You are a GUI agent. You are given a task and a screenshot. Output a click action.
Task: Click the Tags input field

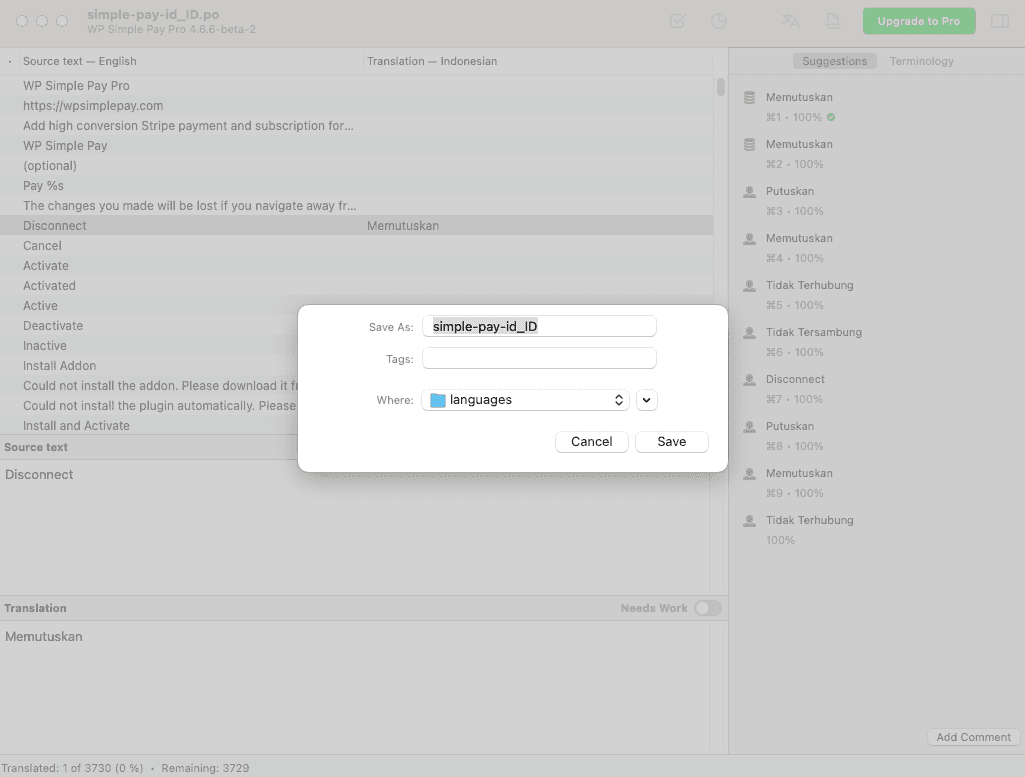tap(539, 358)
